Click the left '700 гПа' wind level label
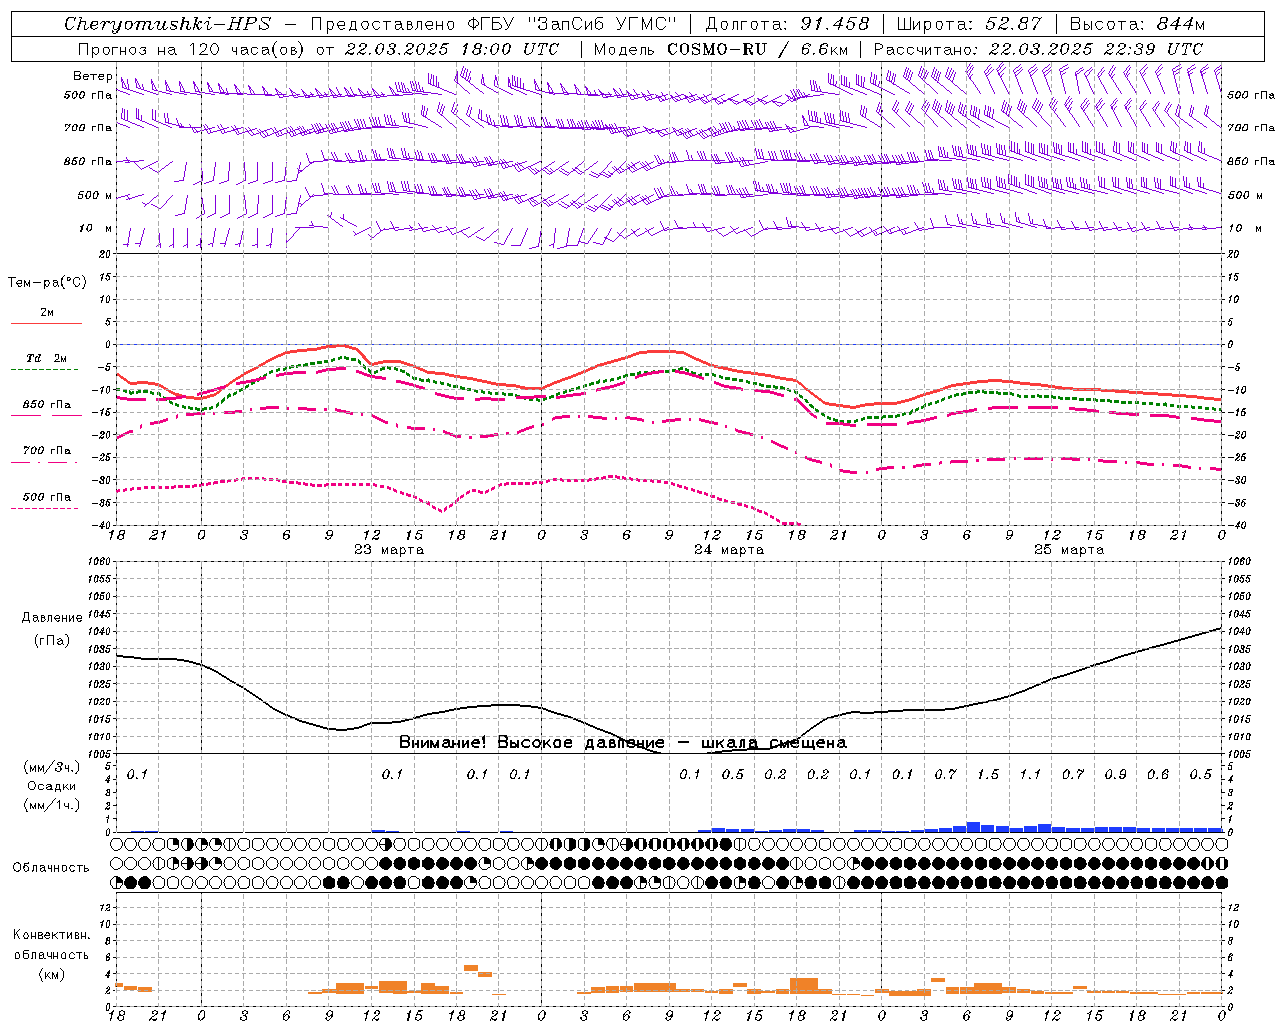1280x1024 pixels. point(88,128)
